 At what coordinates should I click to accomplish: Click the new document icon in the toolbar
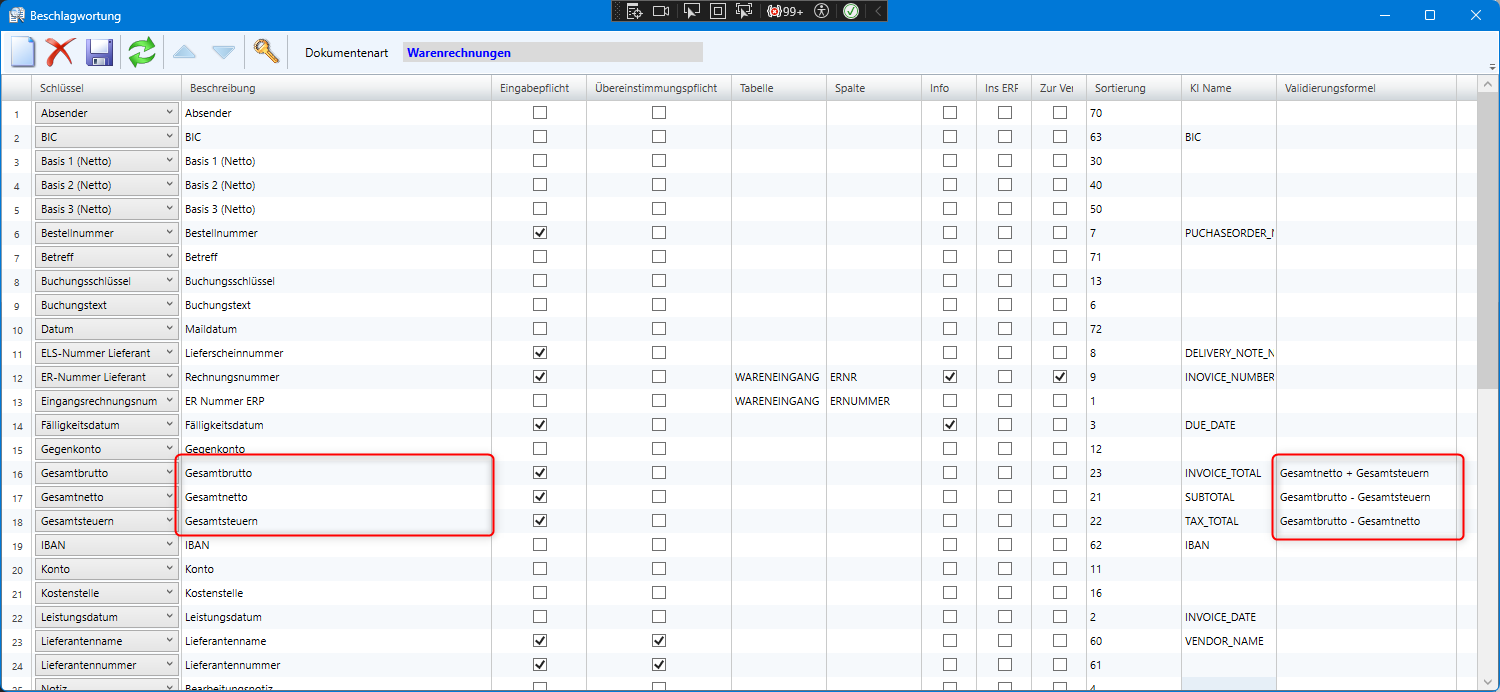pos(24,52)
